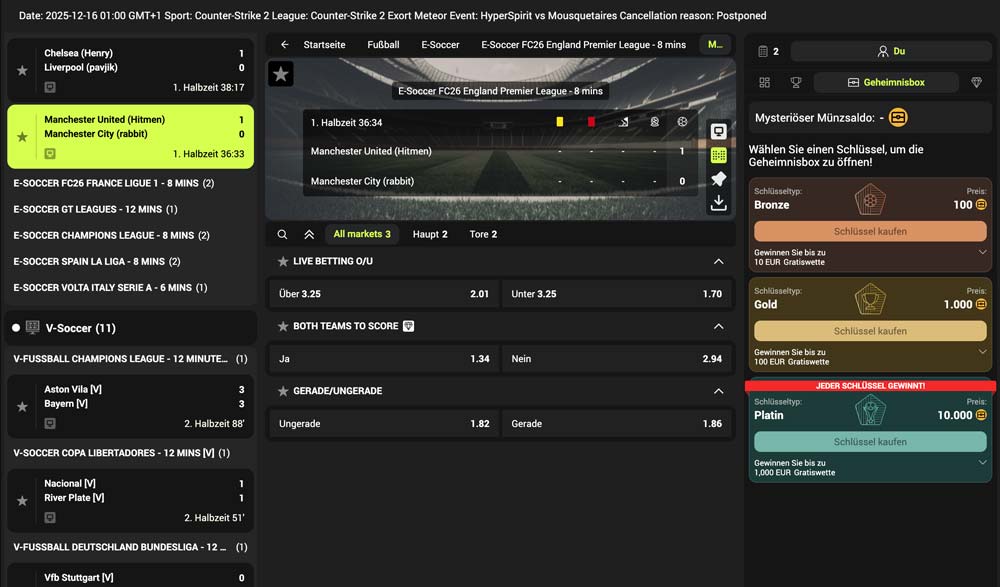Select the green statistics grid icon

[x=719, y=157]
